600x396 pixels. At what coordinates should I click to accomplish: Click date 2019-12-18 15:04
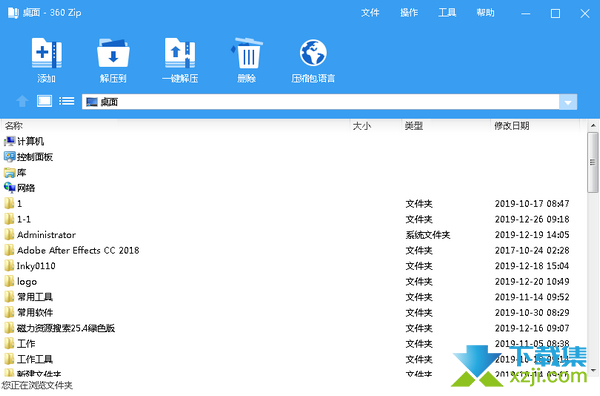click(532, 266)
